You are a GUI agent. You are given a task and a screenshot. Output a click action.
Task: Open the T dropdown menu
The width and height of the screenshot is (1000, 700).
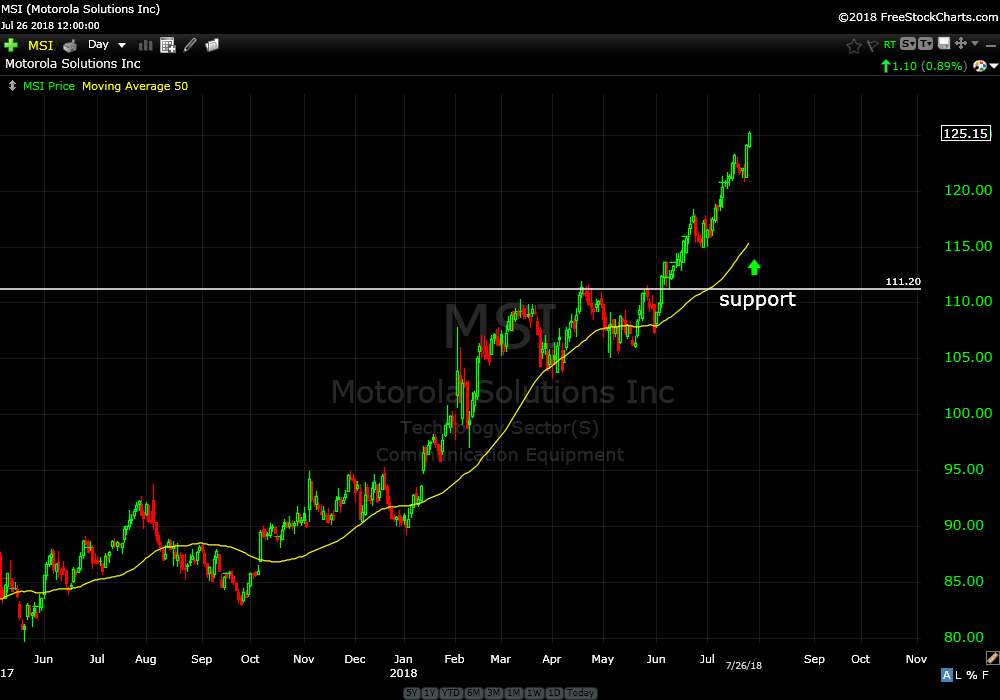point(925,44)
